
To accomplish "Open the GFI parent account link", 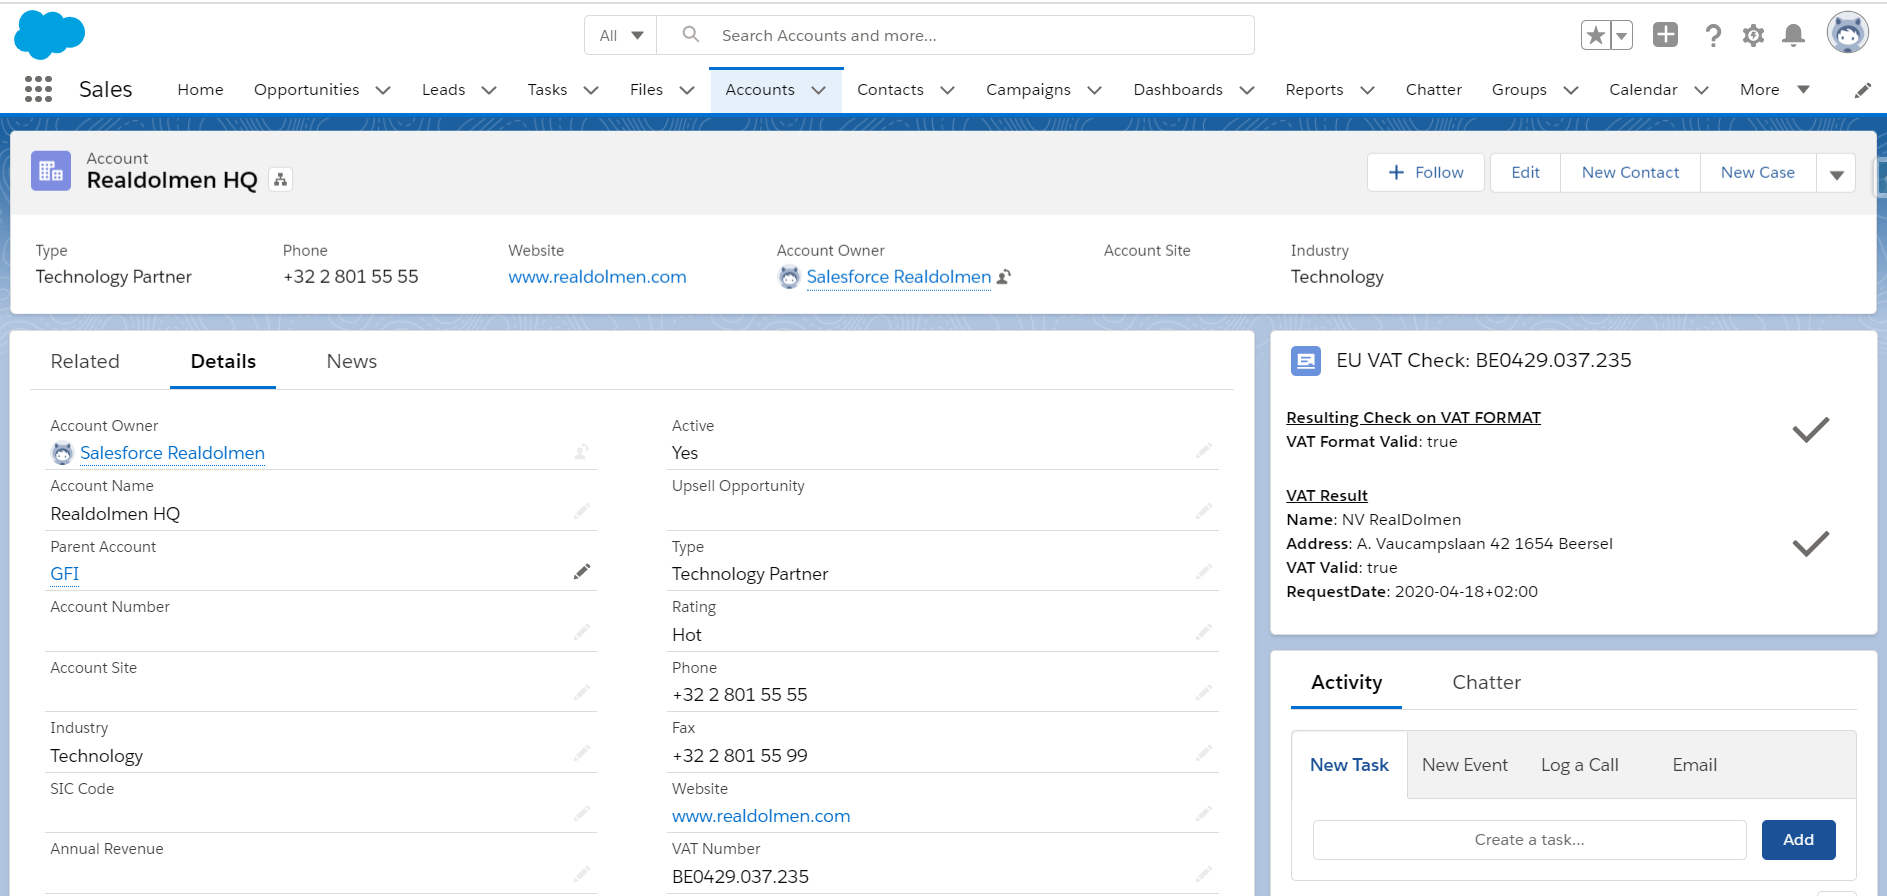I will (65, 574).
